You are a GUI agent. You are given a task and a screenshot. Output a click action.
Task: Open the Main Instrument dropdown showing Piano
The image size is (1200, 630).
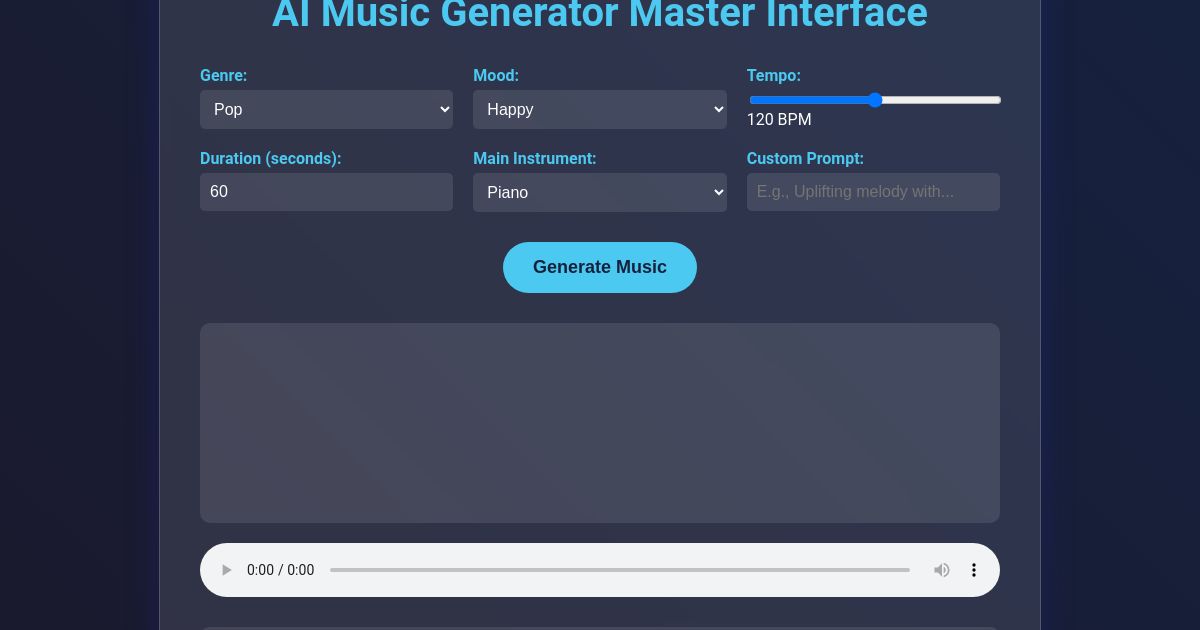pyautogui.click(x=600, y=192)
